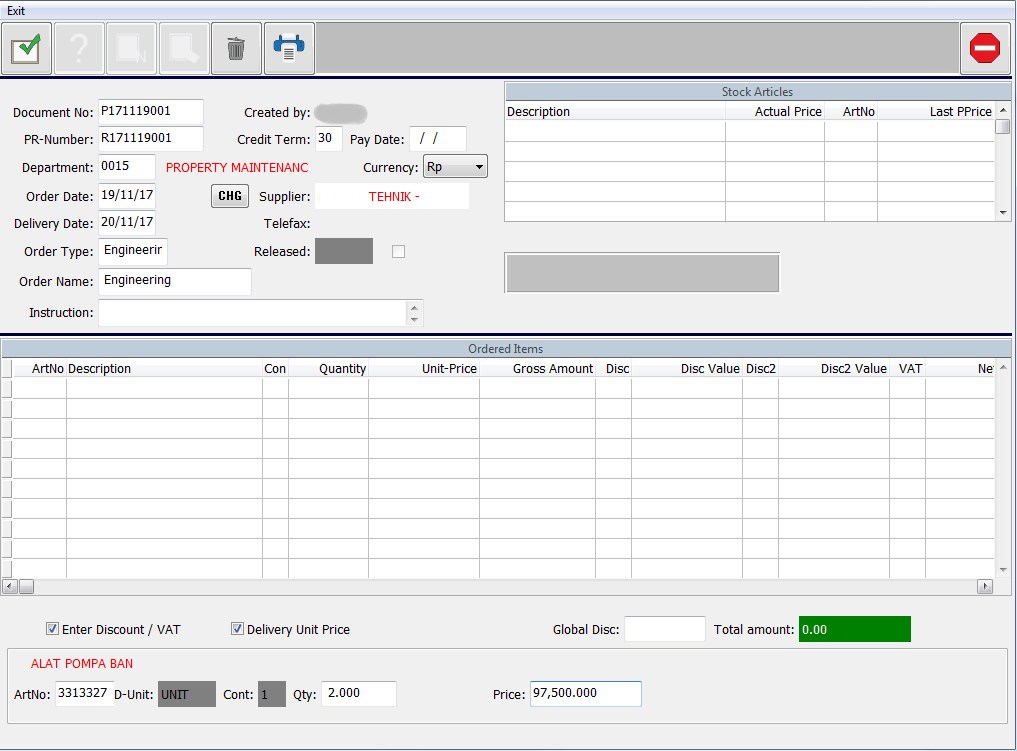Click the Con column header

275,368
